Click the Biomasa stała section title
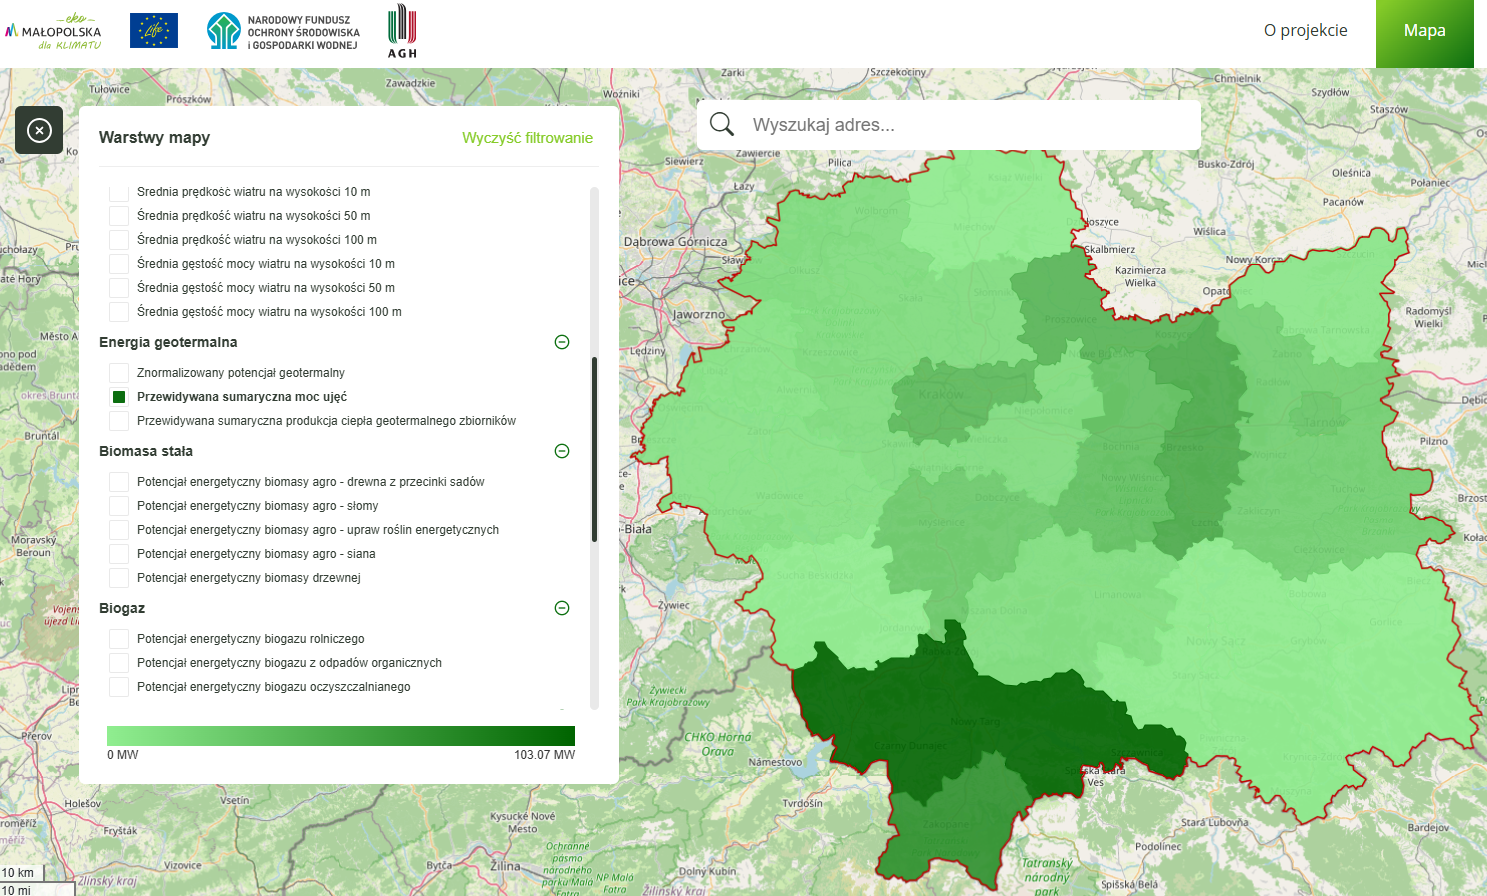 pos(146,451)
